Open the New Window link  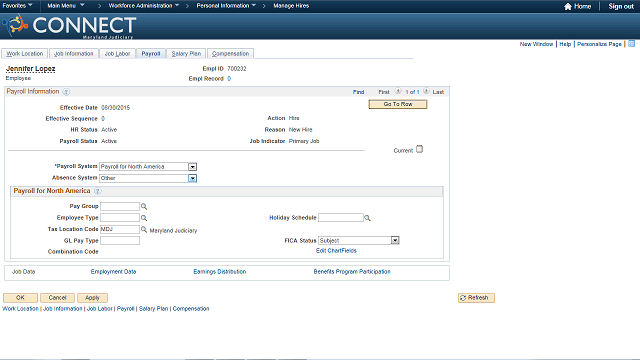536,44
